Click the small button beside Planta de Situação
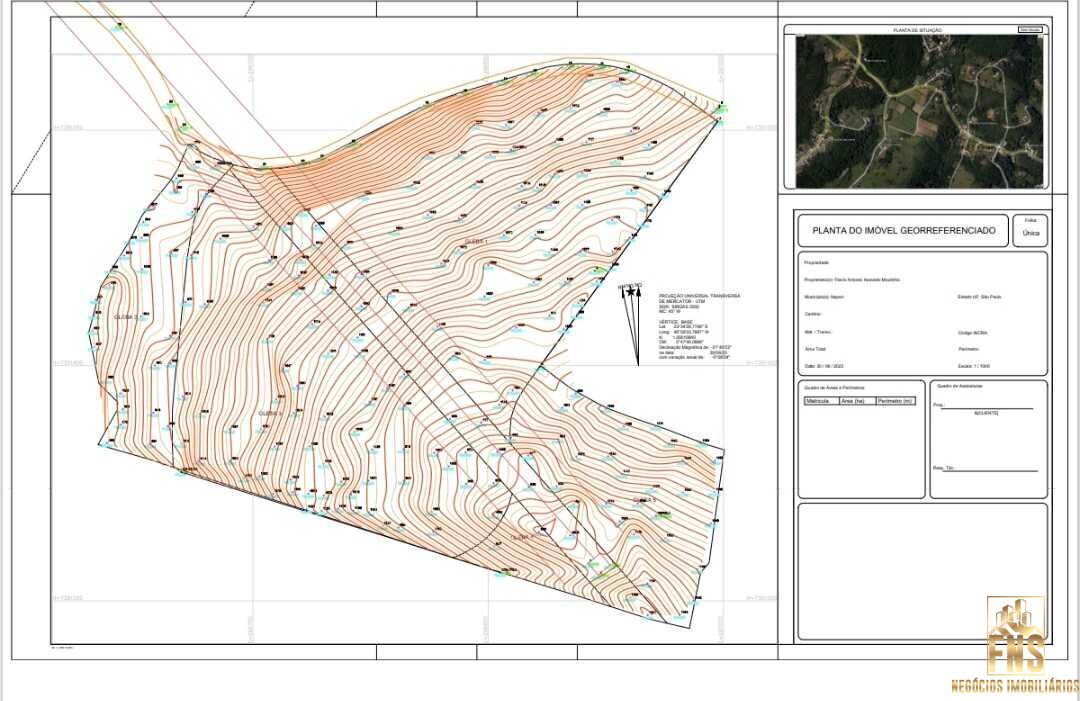Viewport: 1080px width, 701px height. tap(1030, 30)
